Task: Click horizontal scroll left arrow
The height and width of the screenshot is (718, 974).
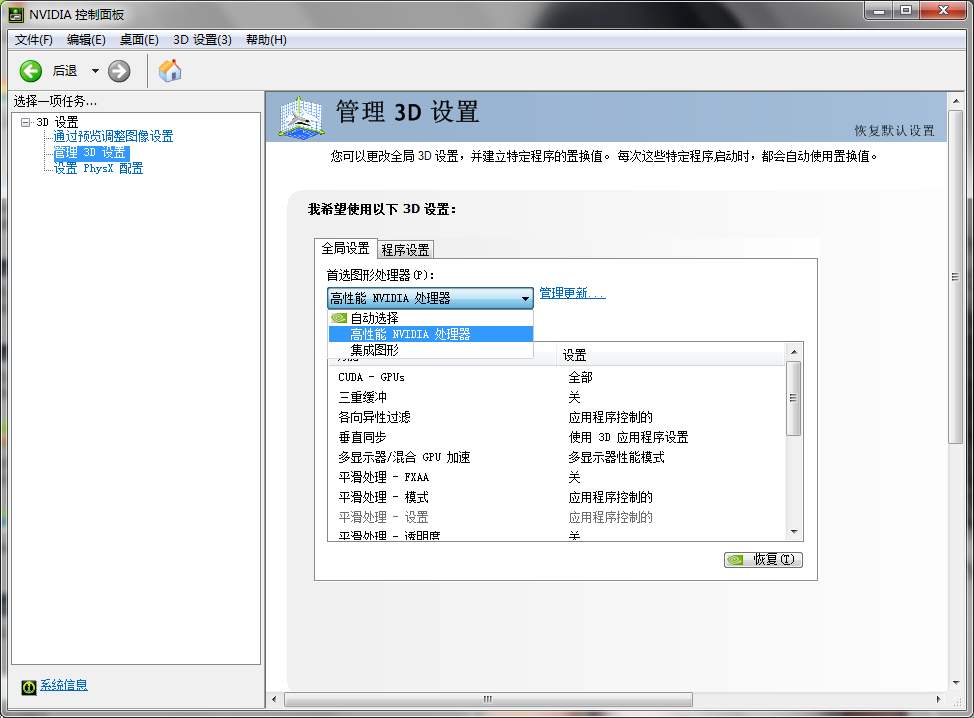Action: (x=275, y=699)
